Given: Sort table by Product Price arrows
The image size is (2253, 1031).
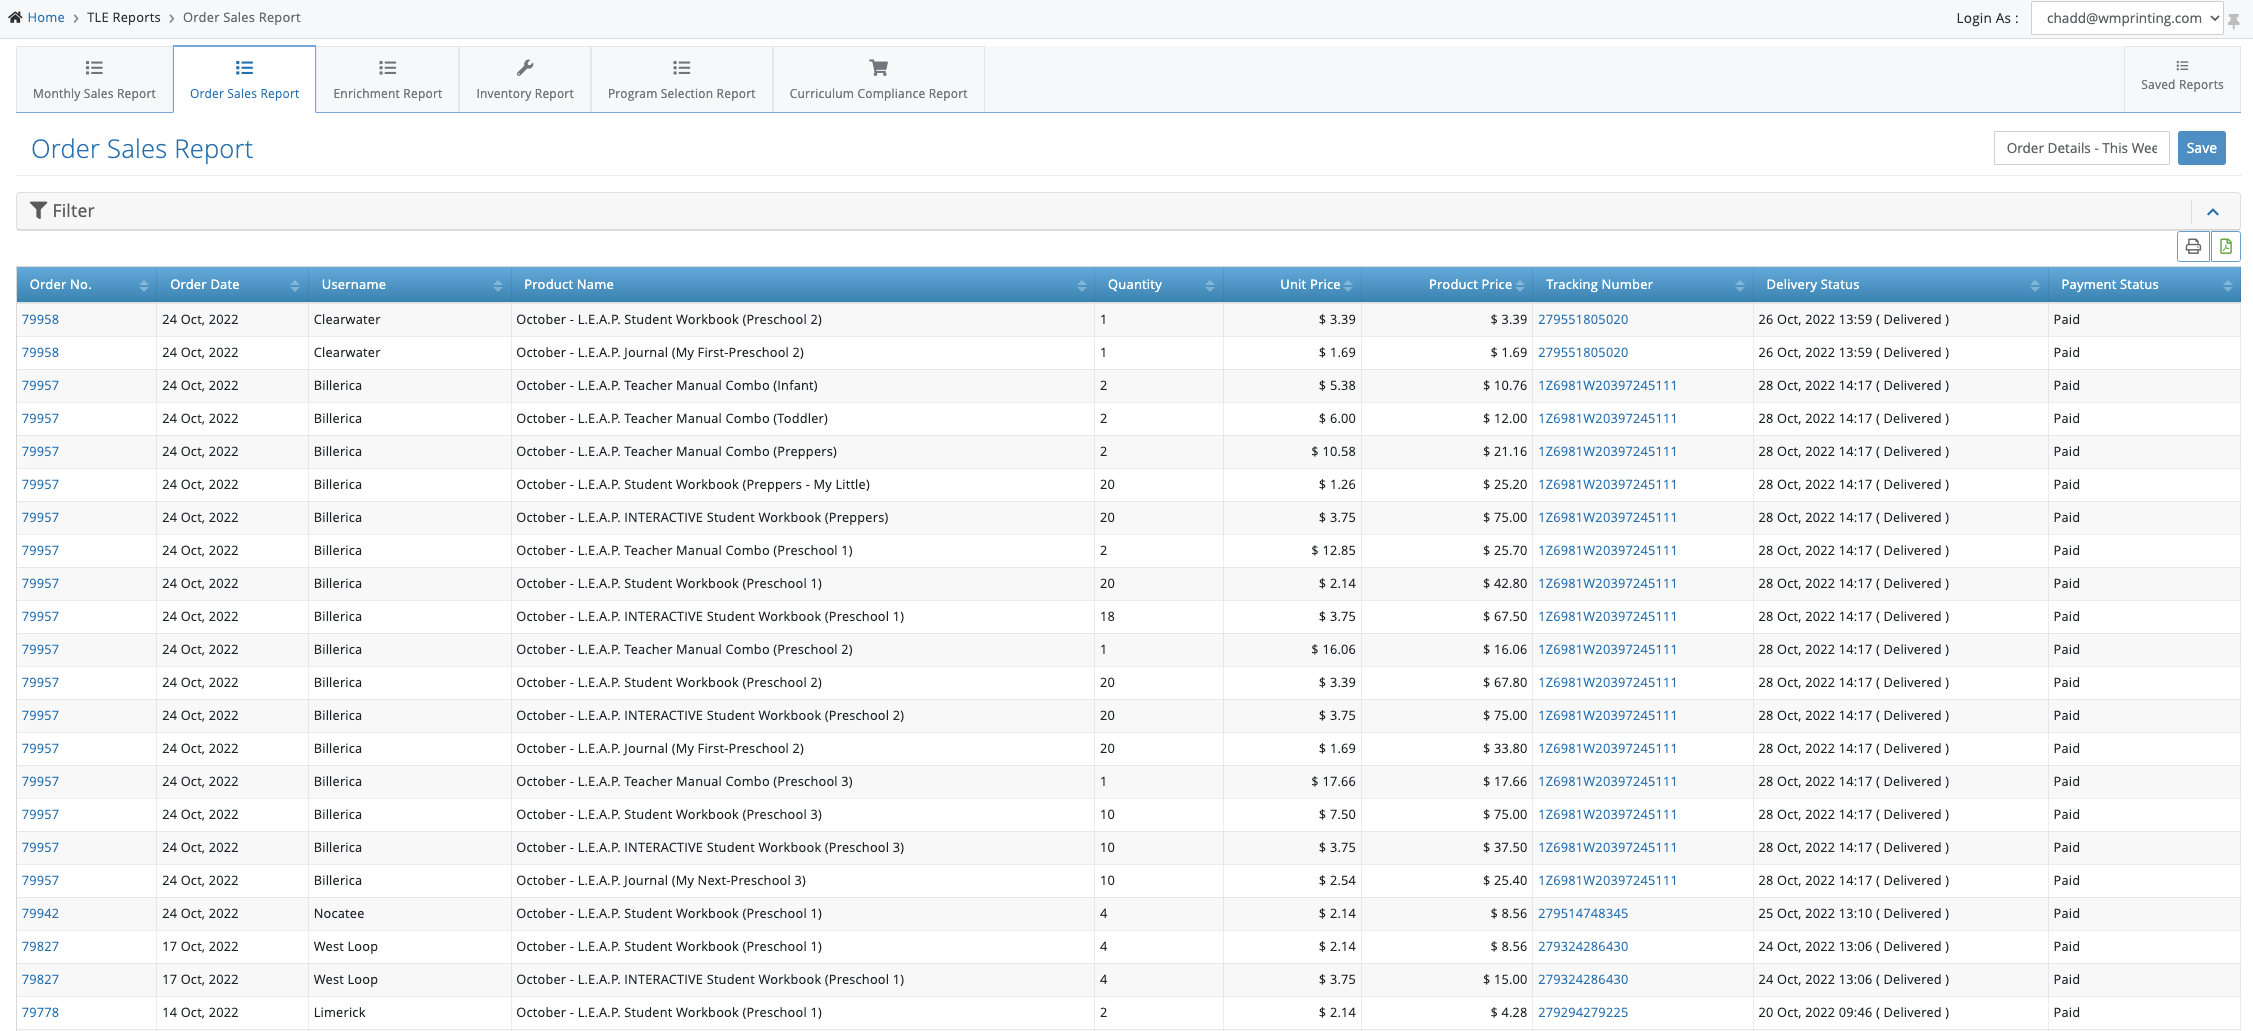Looking at the screenshot, I should 1520,286.
